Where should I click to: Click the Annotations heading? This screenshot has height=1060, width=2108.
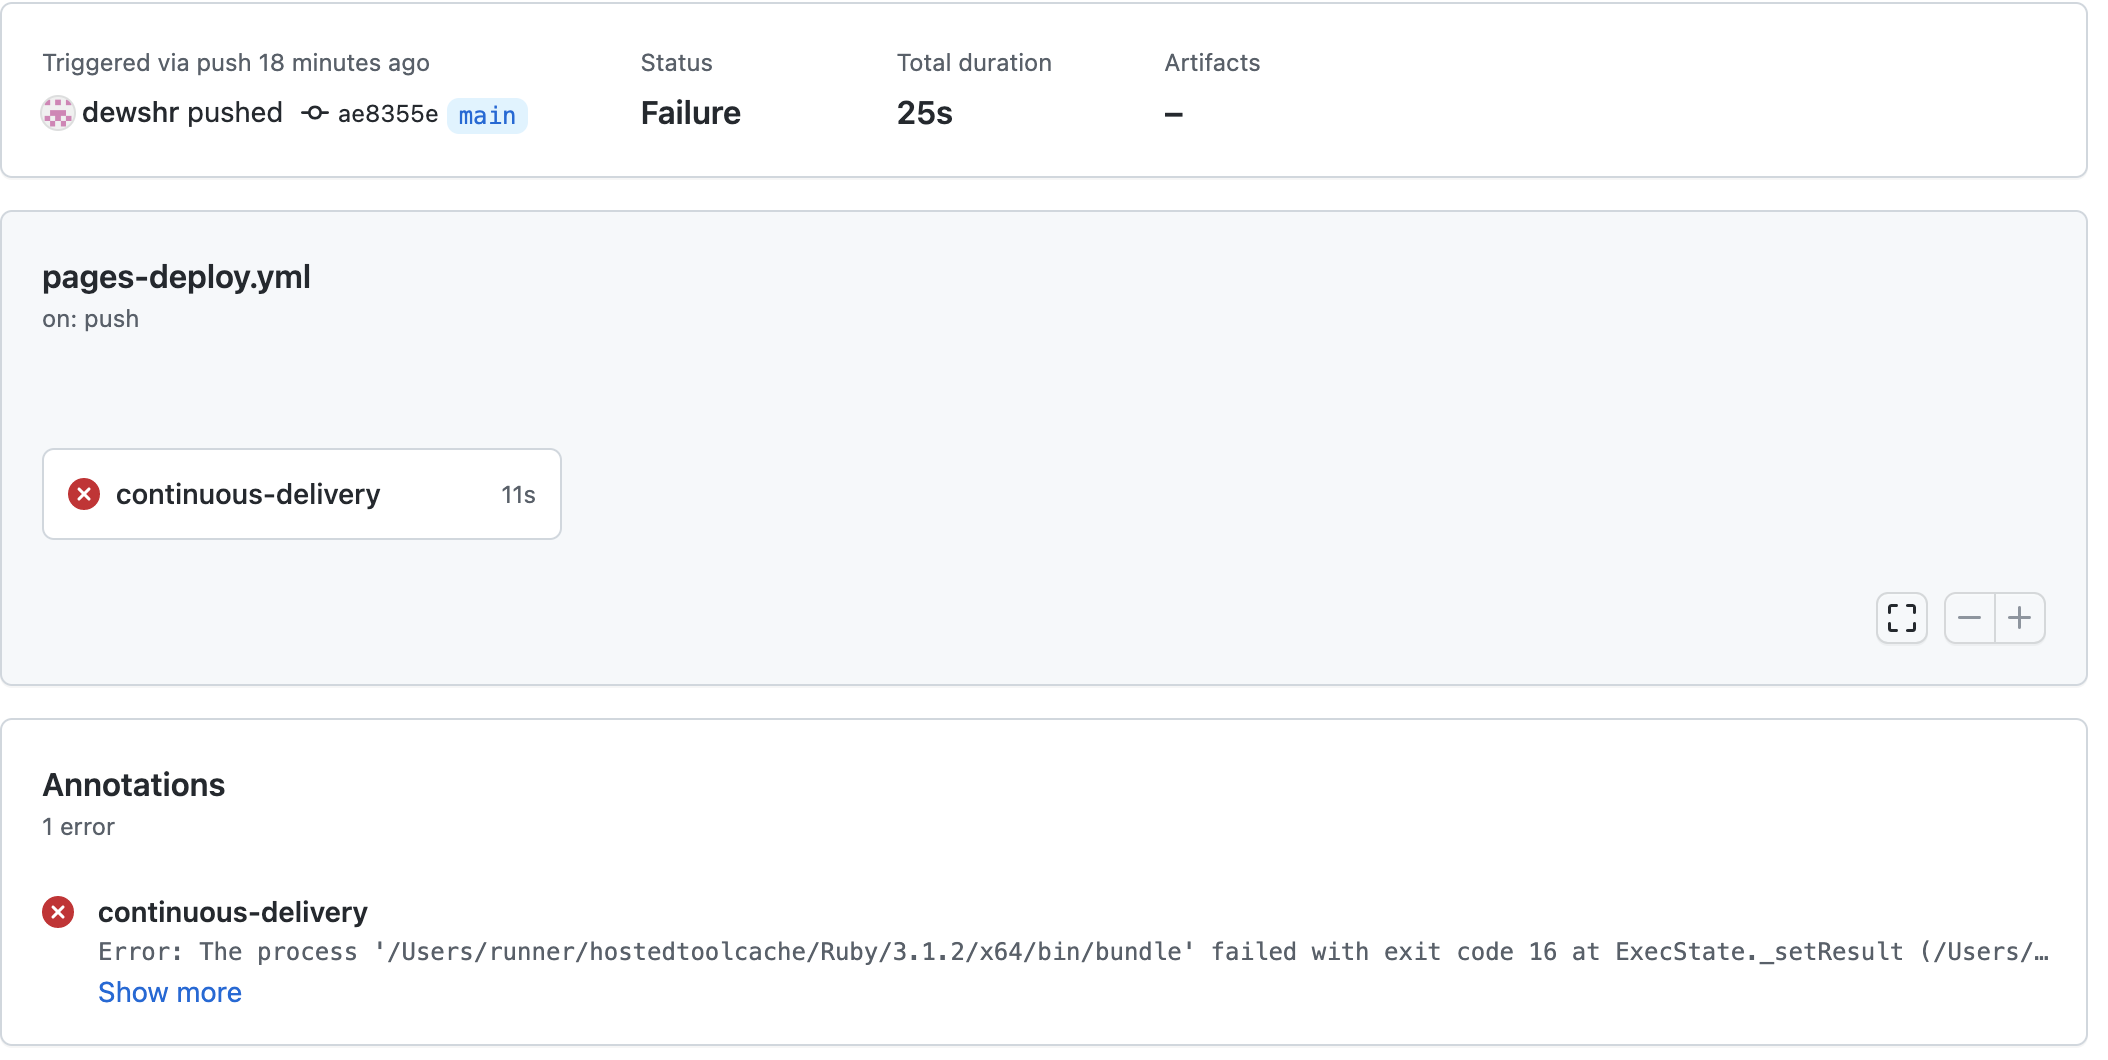coord(134,785)
